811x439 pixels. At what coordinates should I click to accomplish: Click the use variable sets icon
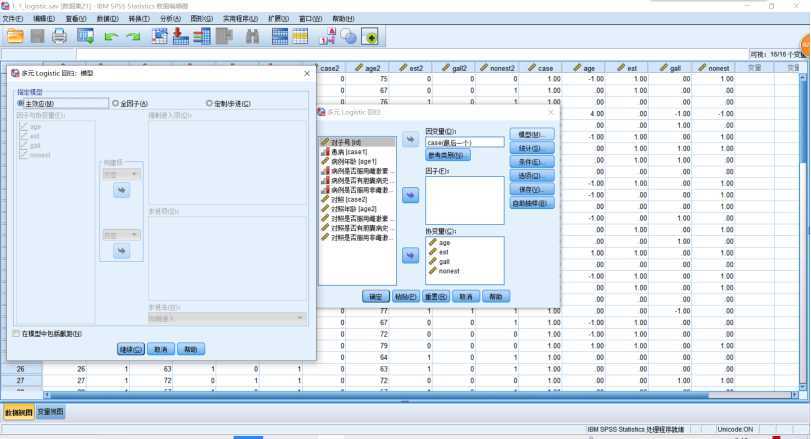point(349,37)
